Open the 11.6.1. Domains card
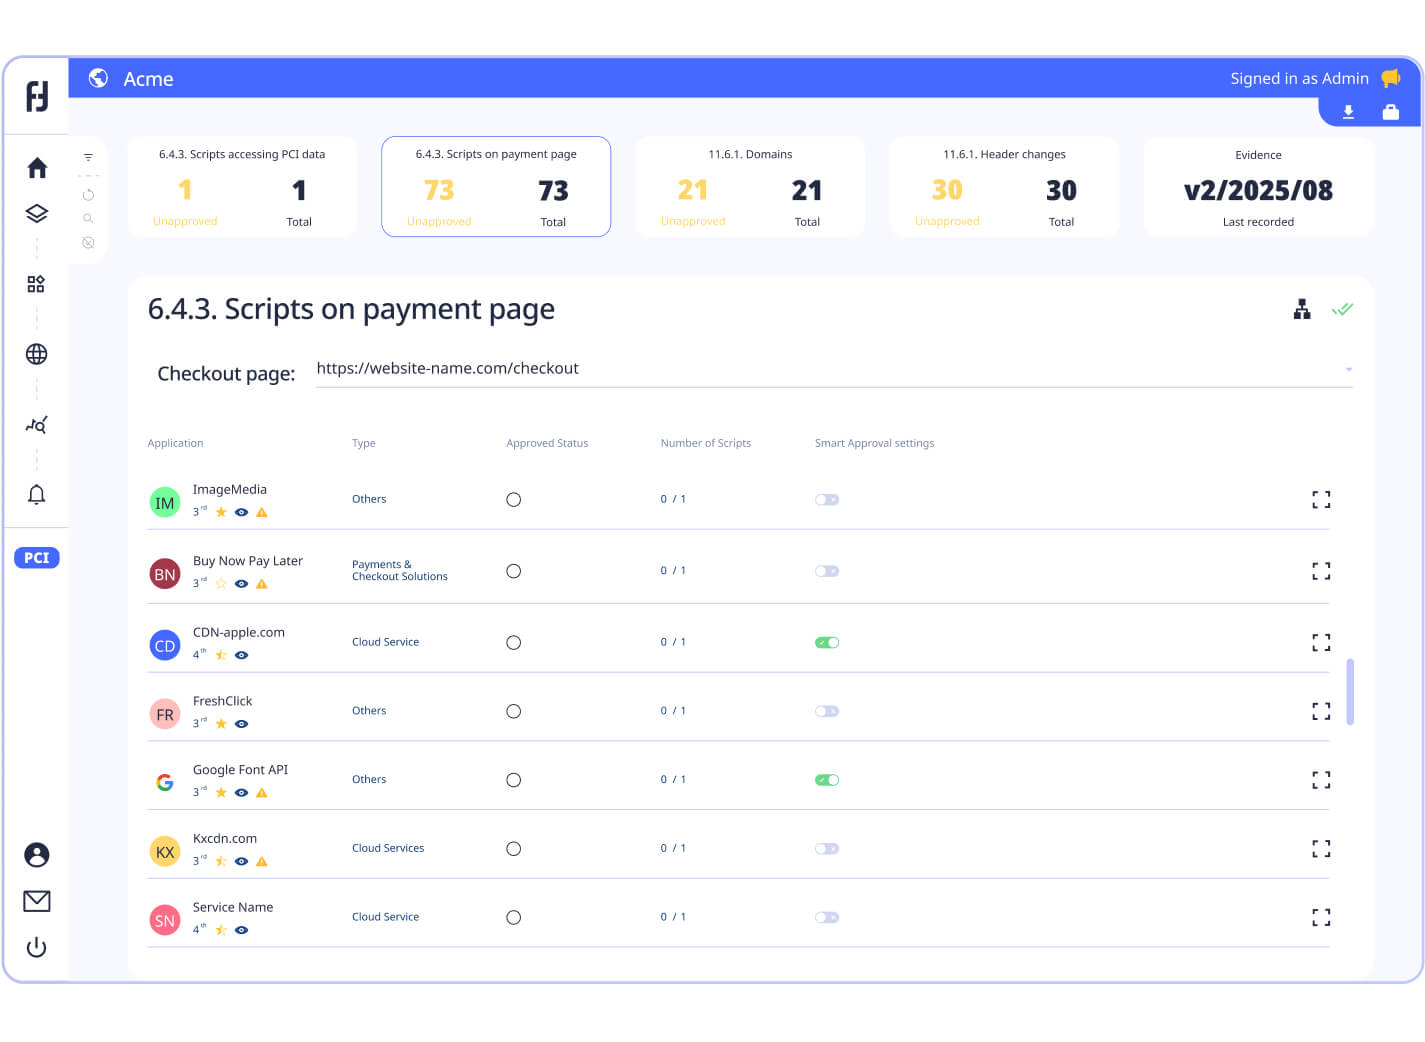This screenshot has height=1042, width=1425. click(750, 187)
